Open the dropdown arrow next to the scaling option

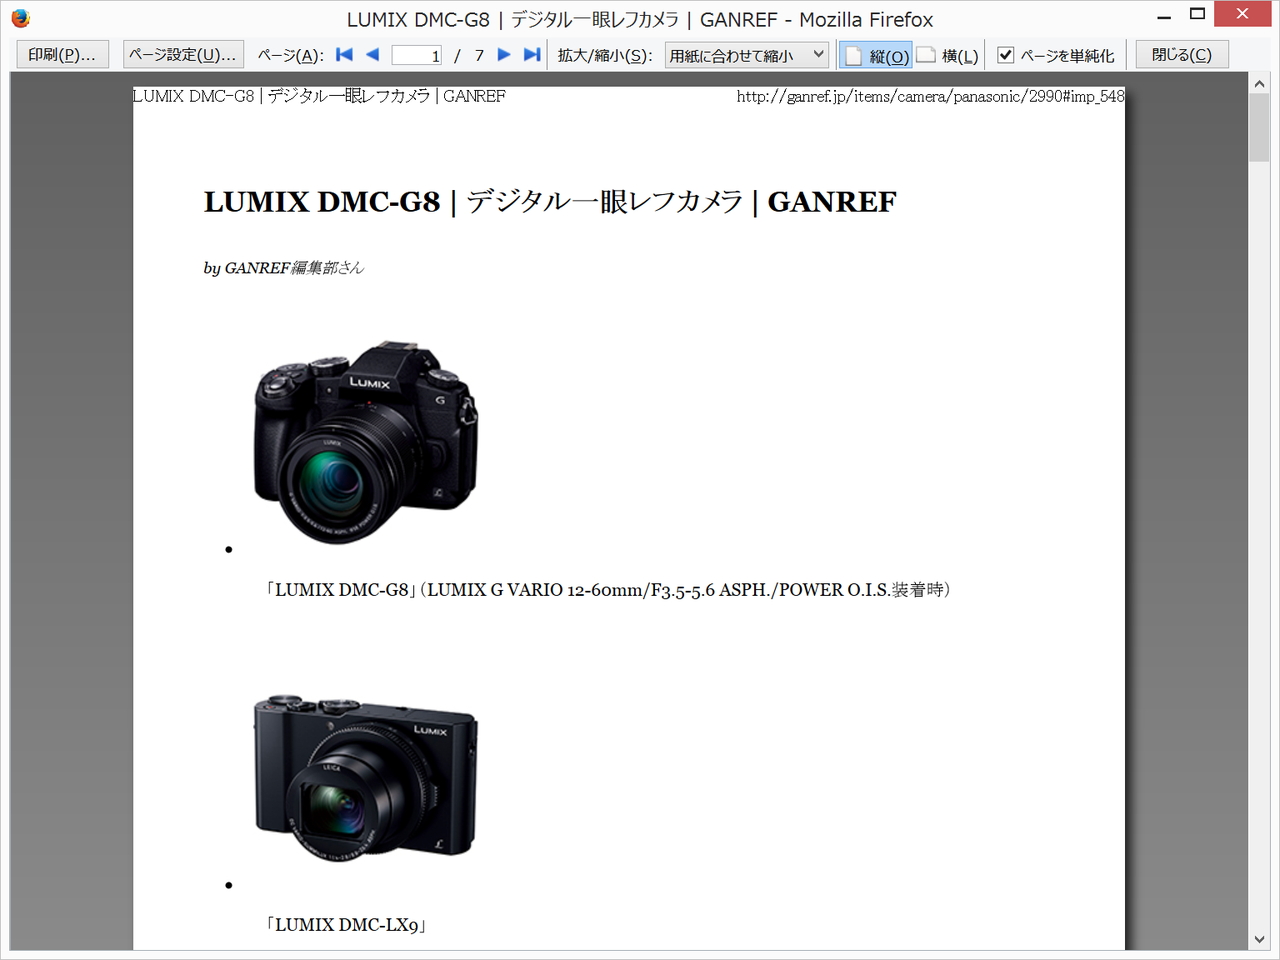pyautogui.click(x=818, y=55)
